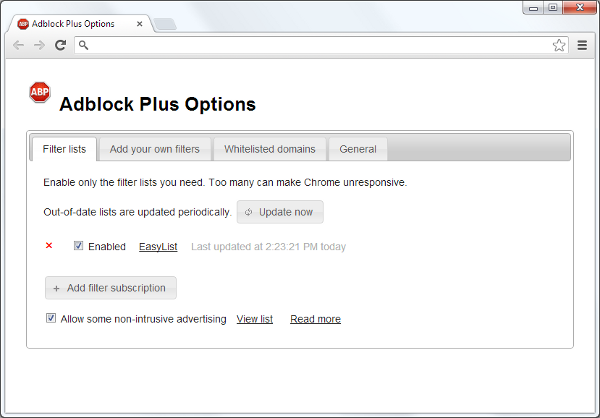Open the Read more link
This screenshot has height=418, width=600.
click(x=315, y=319)
